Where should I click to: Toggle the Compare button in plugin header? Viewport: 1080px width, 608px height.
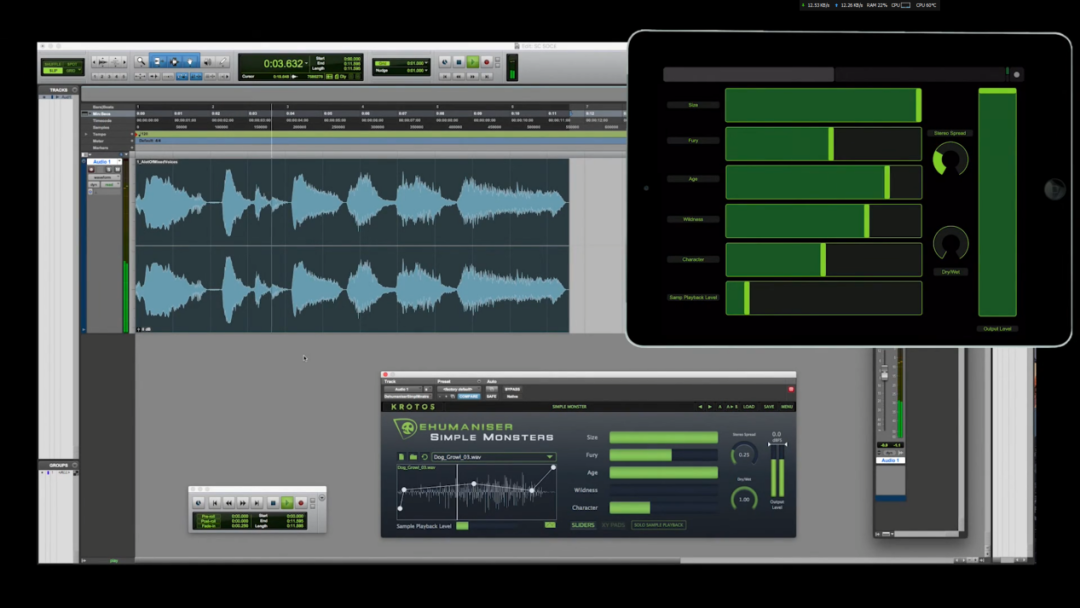point(469,397)
